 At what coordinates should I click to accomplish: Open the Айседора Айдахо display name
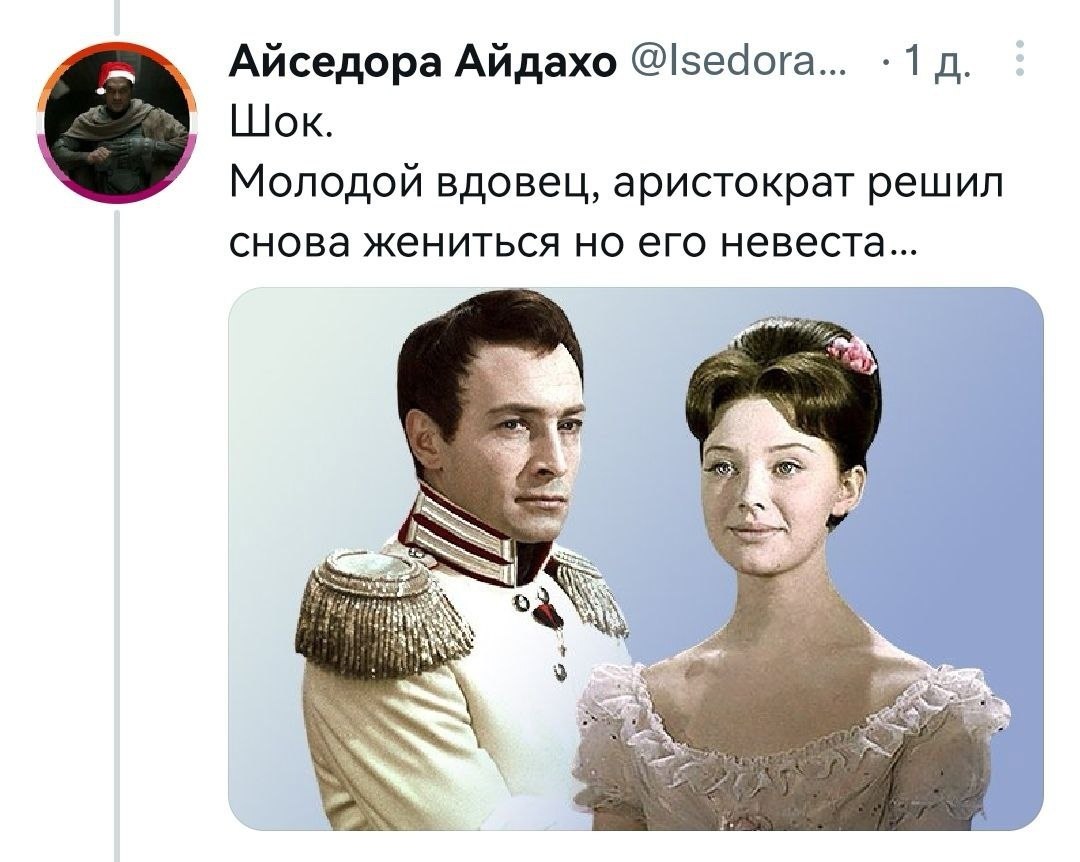(422, 64)
